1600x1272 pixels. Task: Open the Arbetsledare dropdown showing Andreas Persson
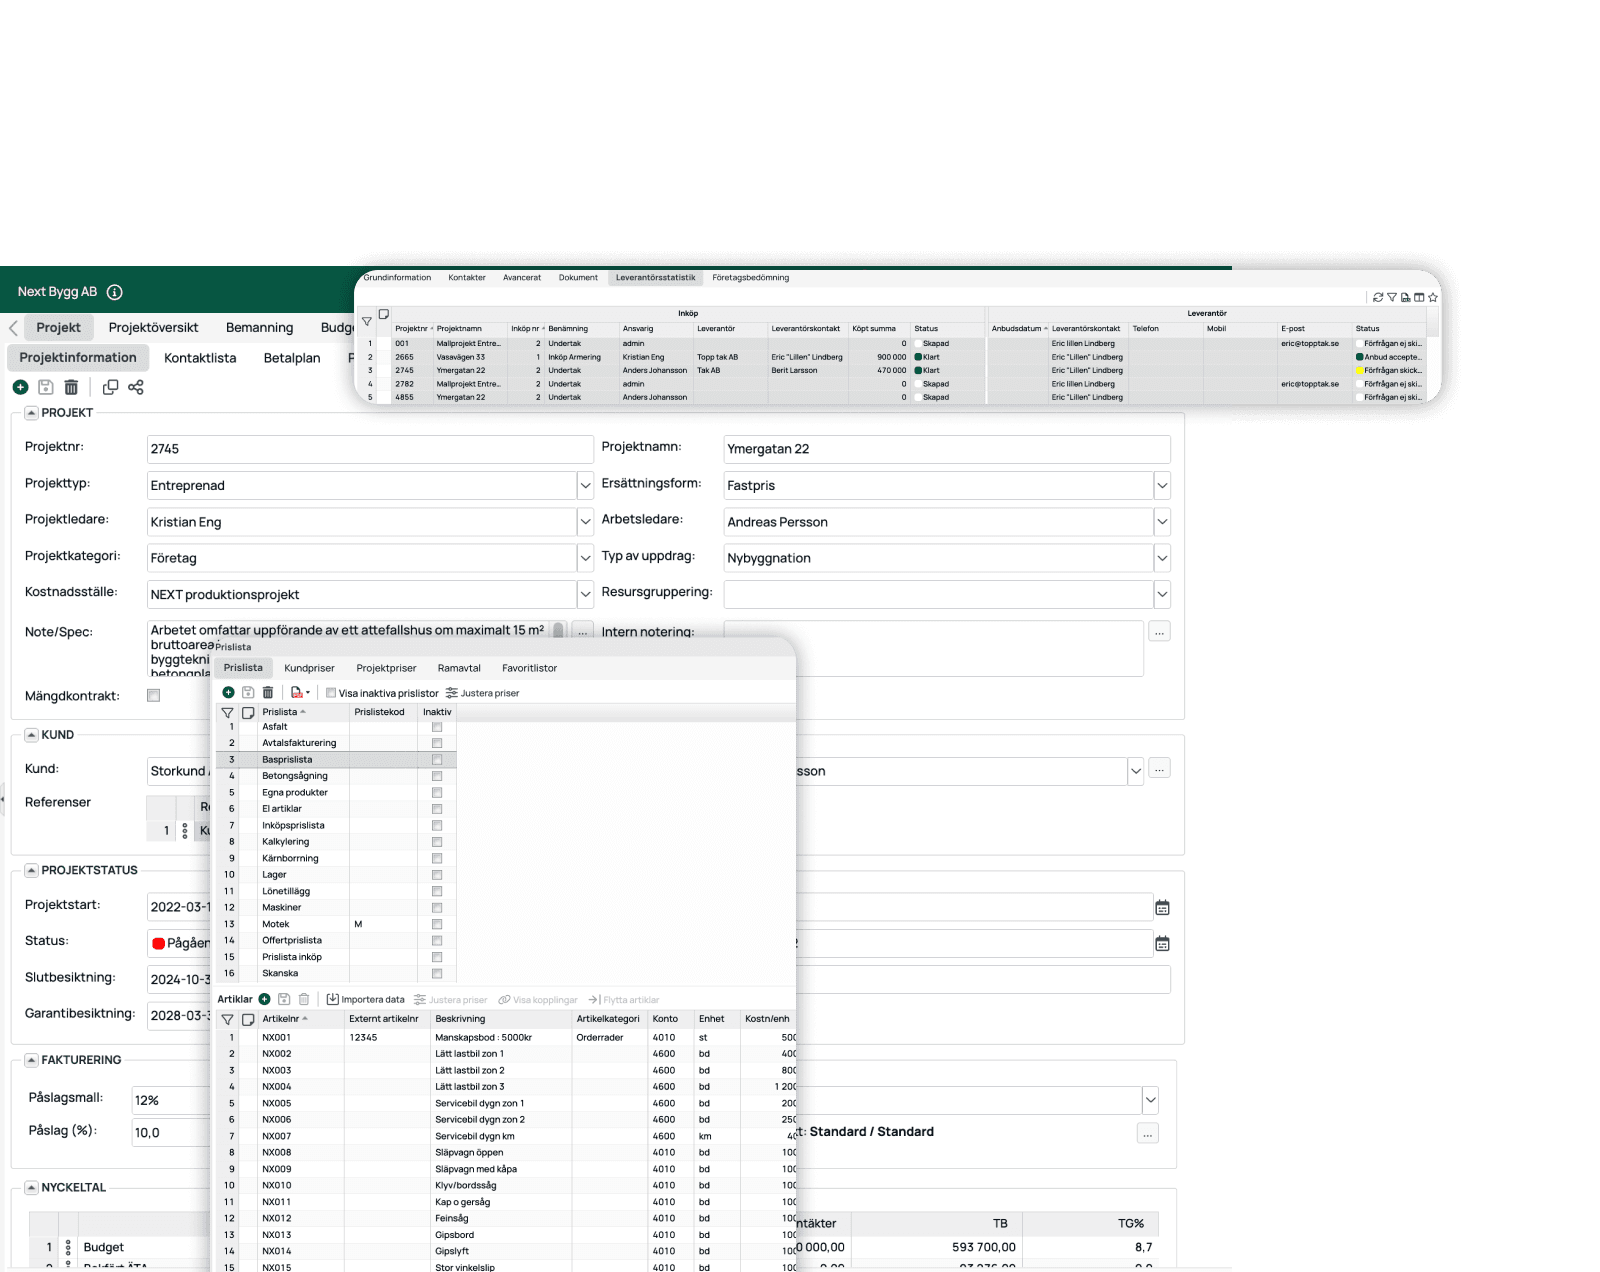click(1162, 522)
